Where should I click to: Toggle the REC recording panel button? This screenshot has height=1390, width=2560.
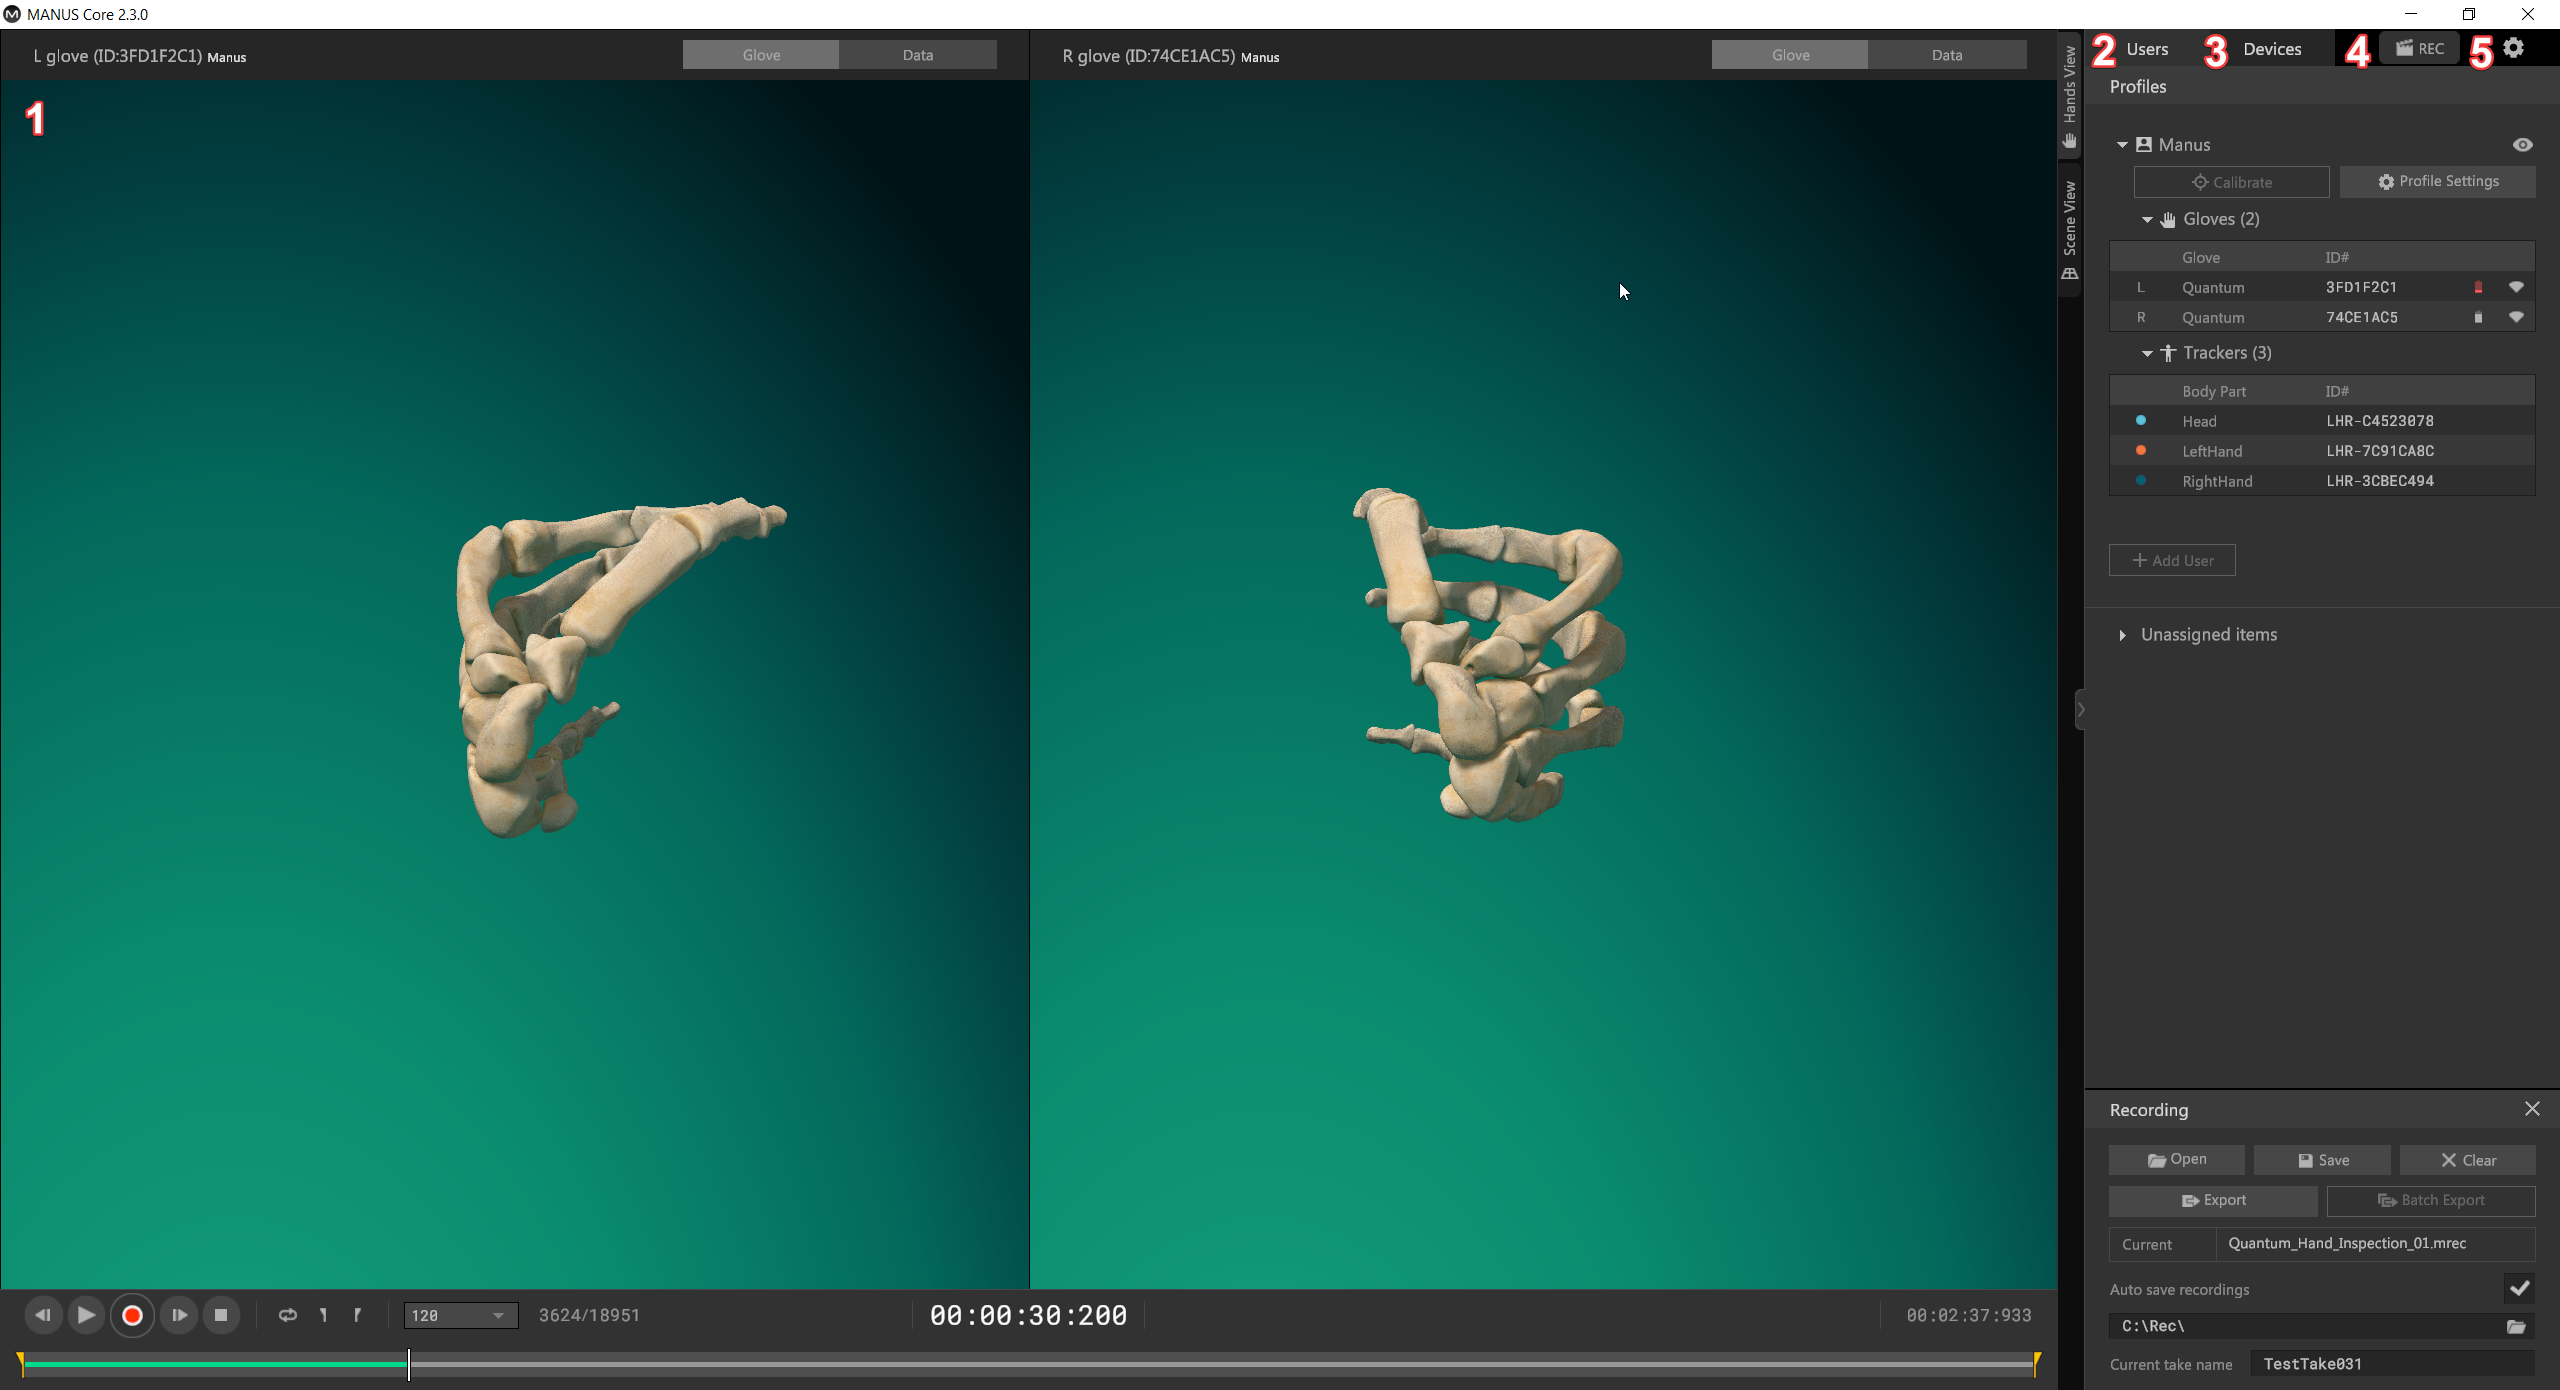2420,48
